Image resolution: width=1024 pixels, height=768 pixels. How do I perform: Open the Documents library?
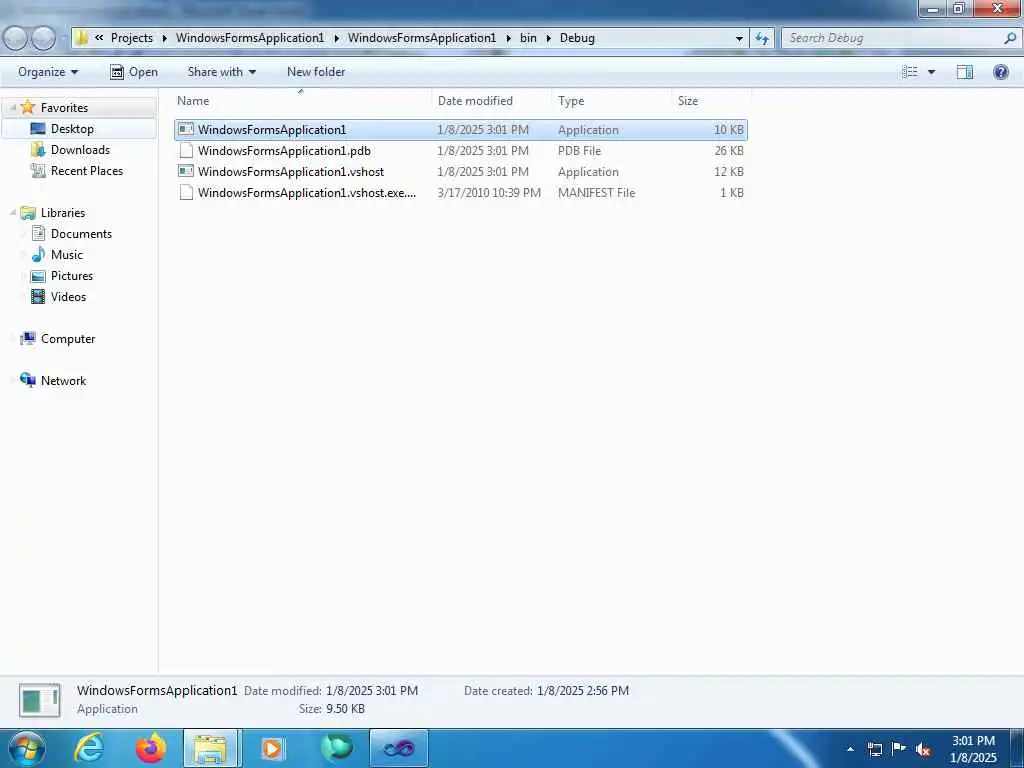(x=81, y=234)
